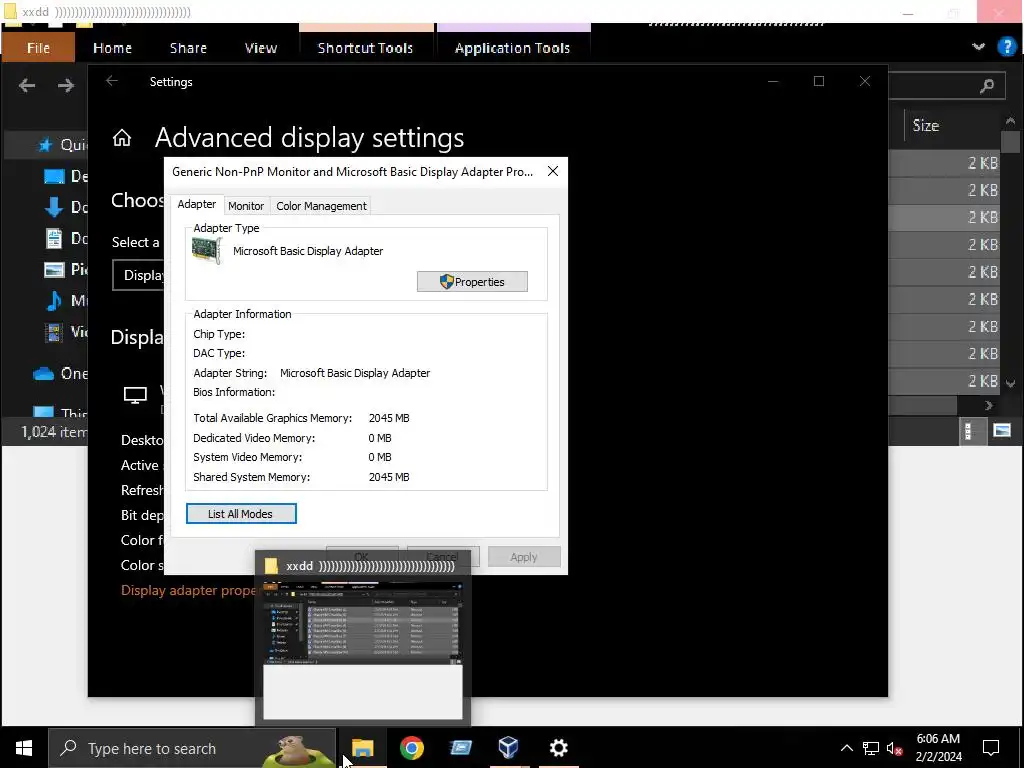Viewport: 1024px width, 768px height.
Task: Select the Pictures icon in navigation pane
Action: coord(54,270)
